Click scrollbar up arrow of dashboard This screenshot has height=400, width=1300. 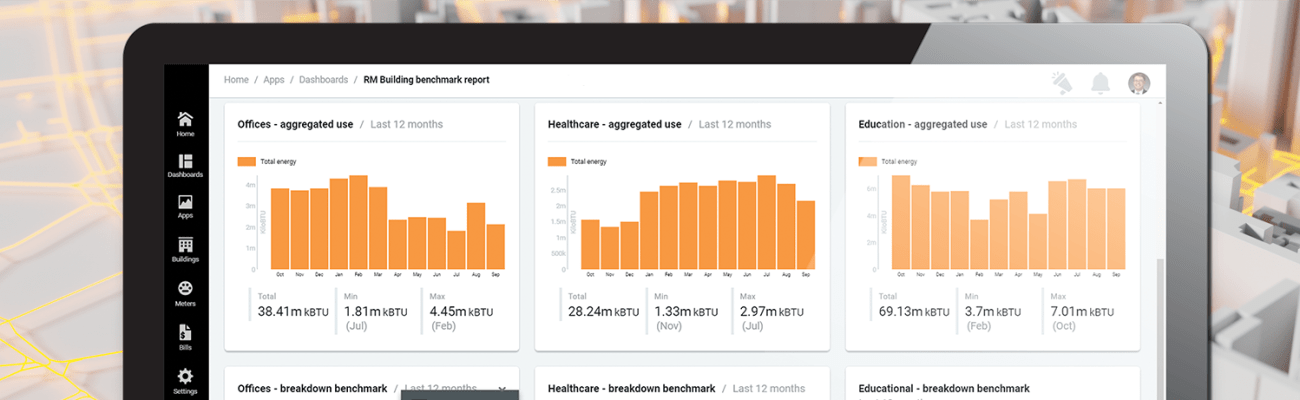click(1160, 102)
